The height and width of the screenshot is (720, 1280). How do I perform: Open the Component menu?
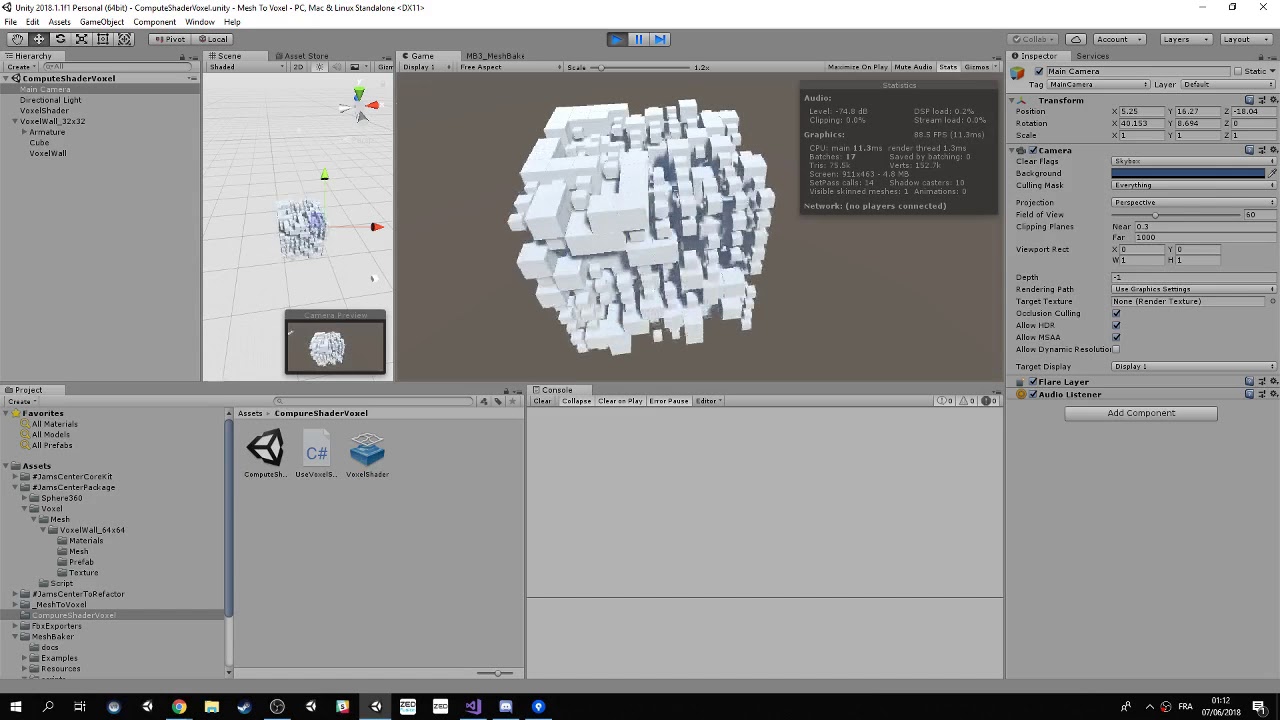[x=154, y=22]
